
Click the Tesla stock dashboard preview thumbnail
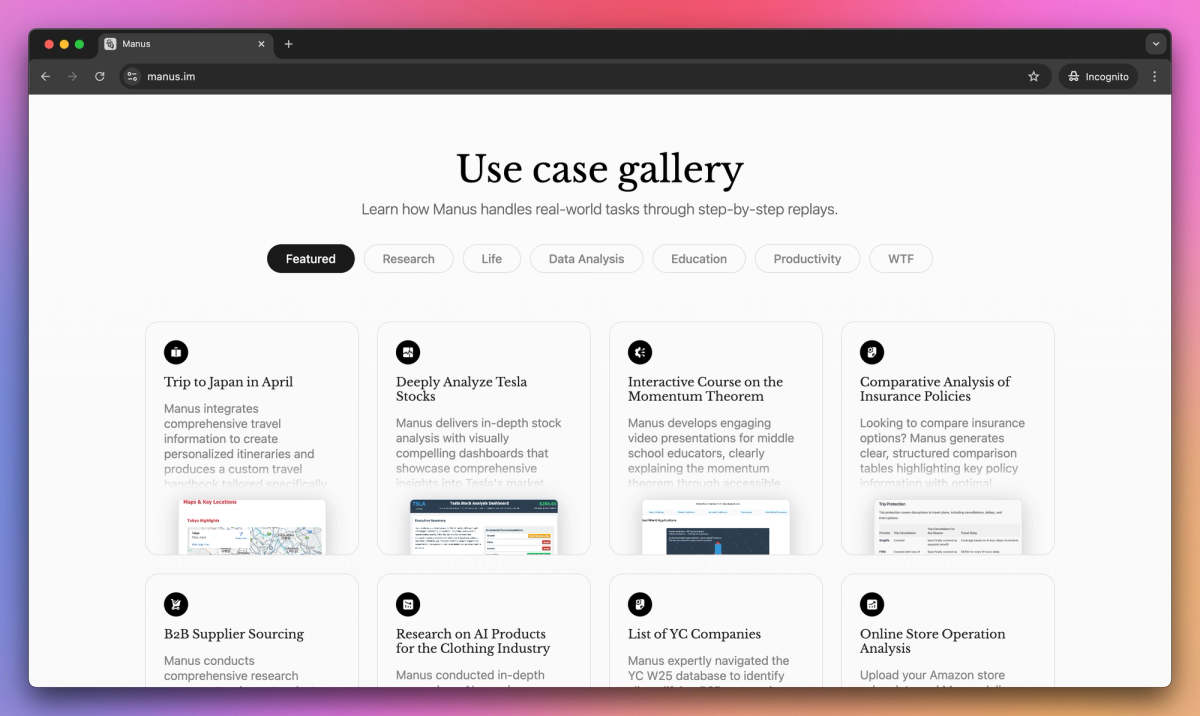pyautogui.click(x=484, y=527)
